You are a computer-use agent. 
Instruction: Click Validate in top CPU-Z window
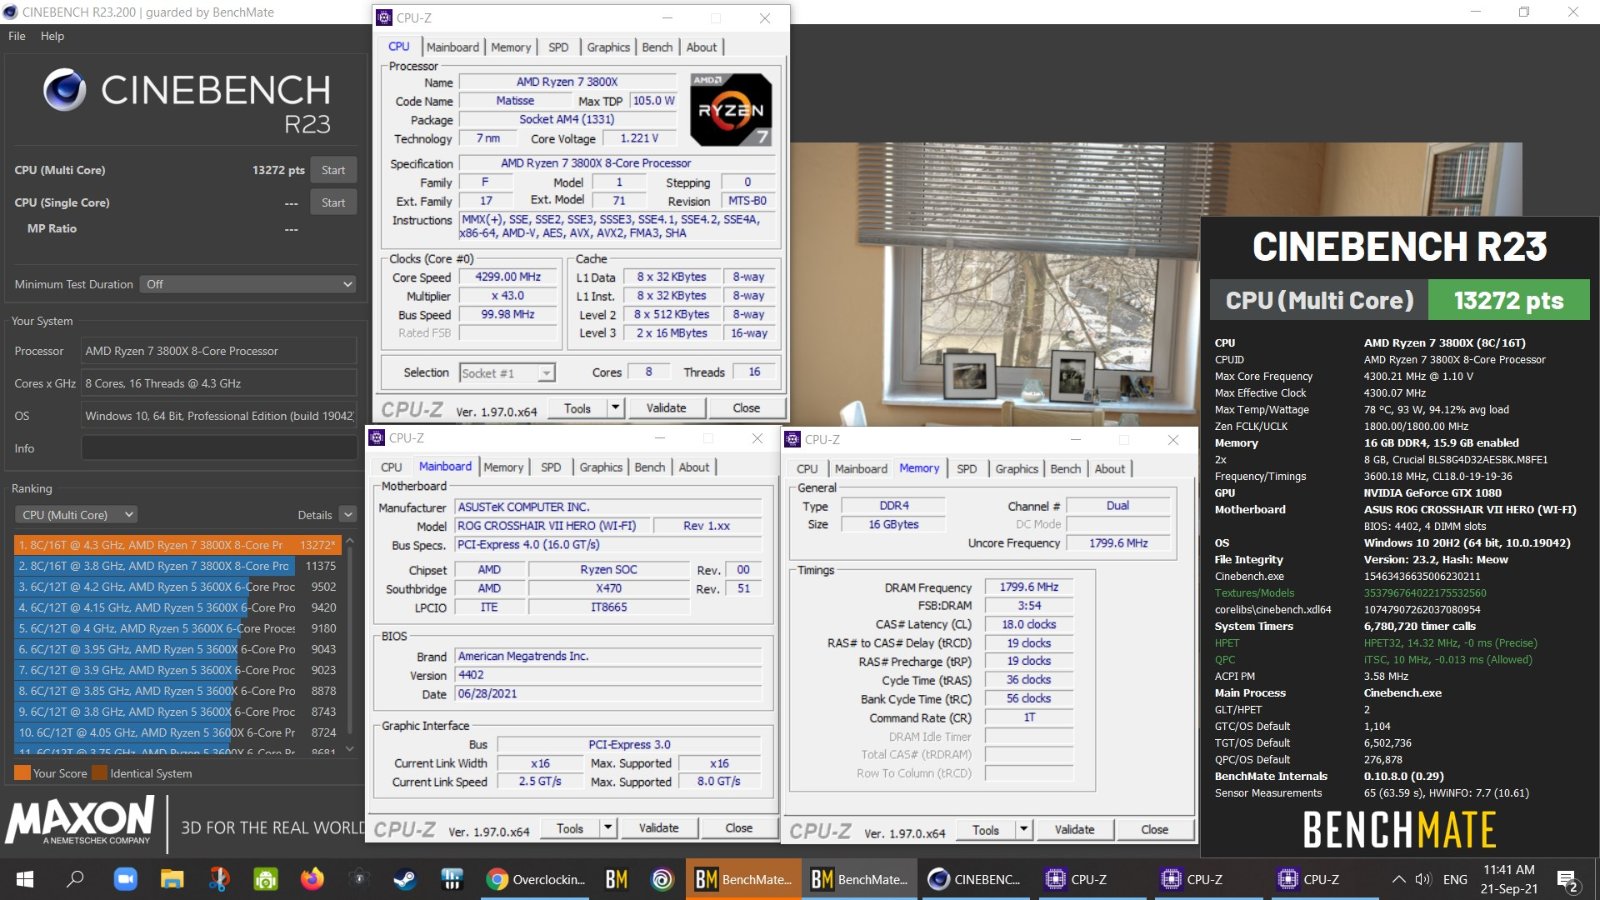click(666, 408)
